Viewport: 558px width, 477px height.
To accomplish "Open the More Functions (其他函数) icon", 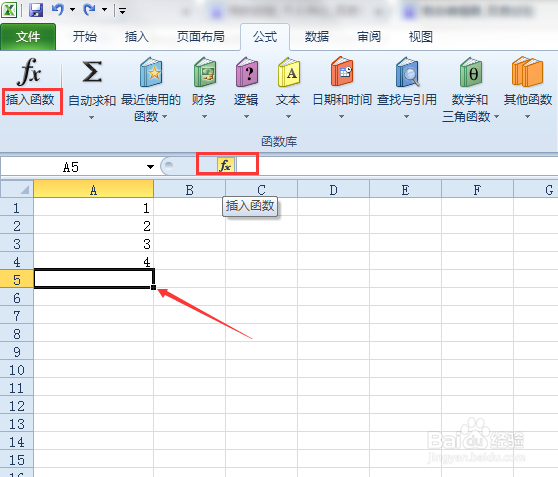I will 527,72.
